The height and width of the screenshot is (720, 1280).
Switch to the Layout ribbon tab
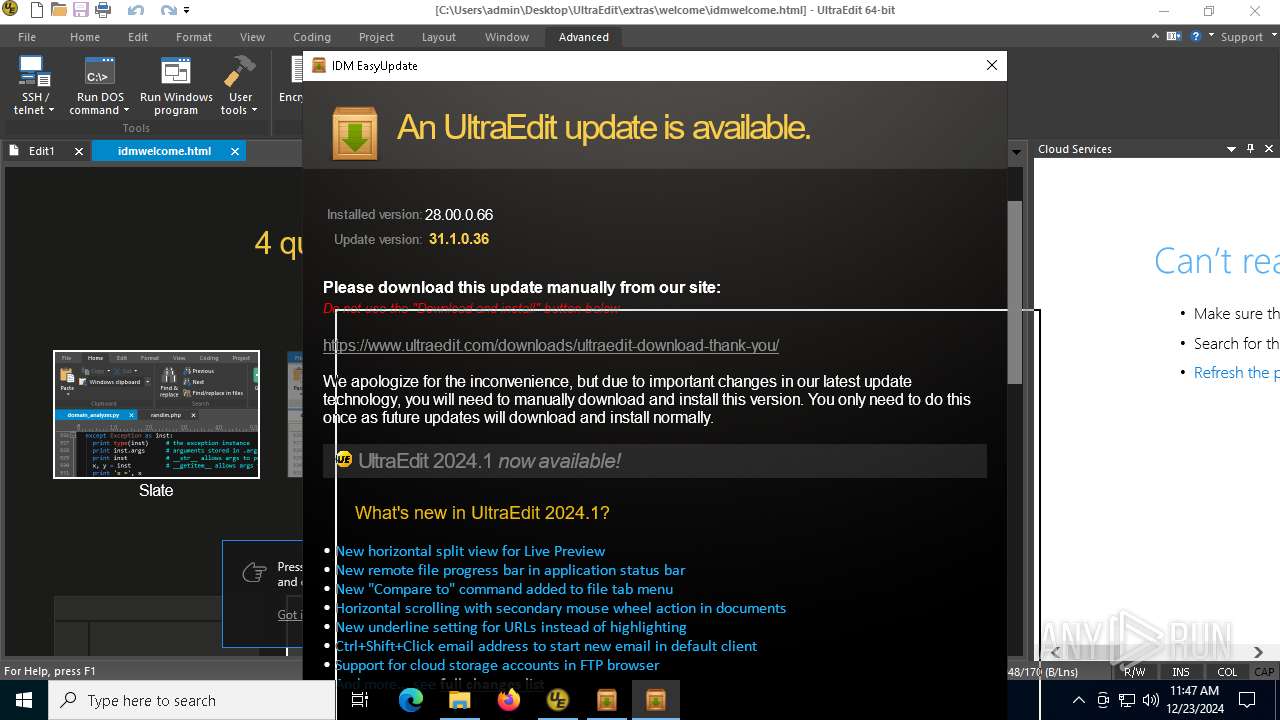[438, 37]
